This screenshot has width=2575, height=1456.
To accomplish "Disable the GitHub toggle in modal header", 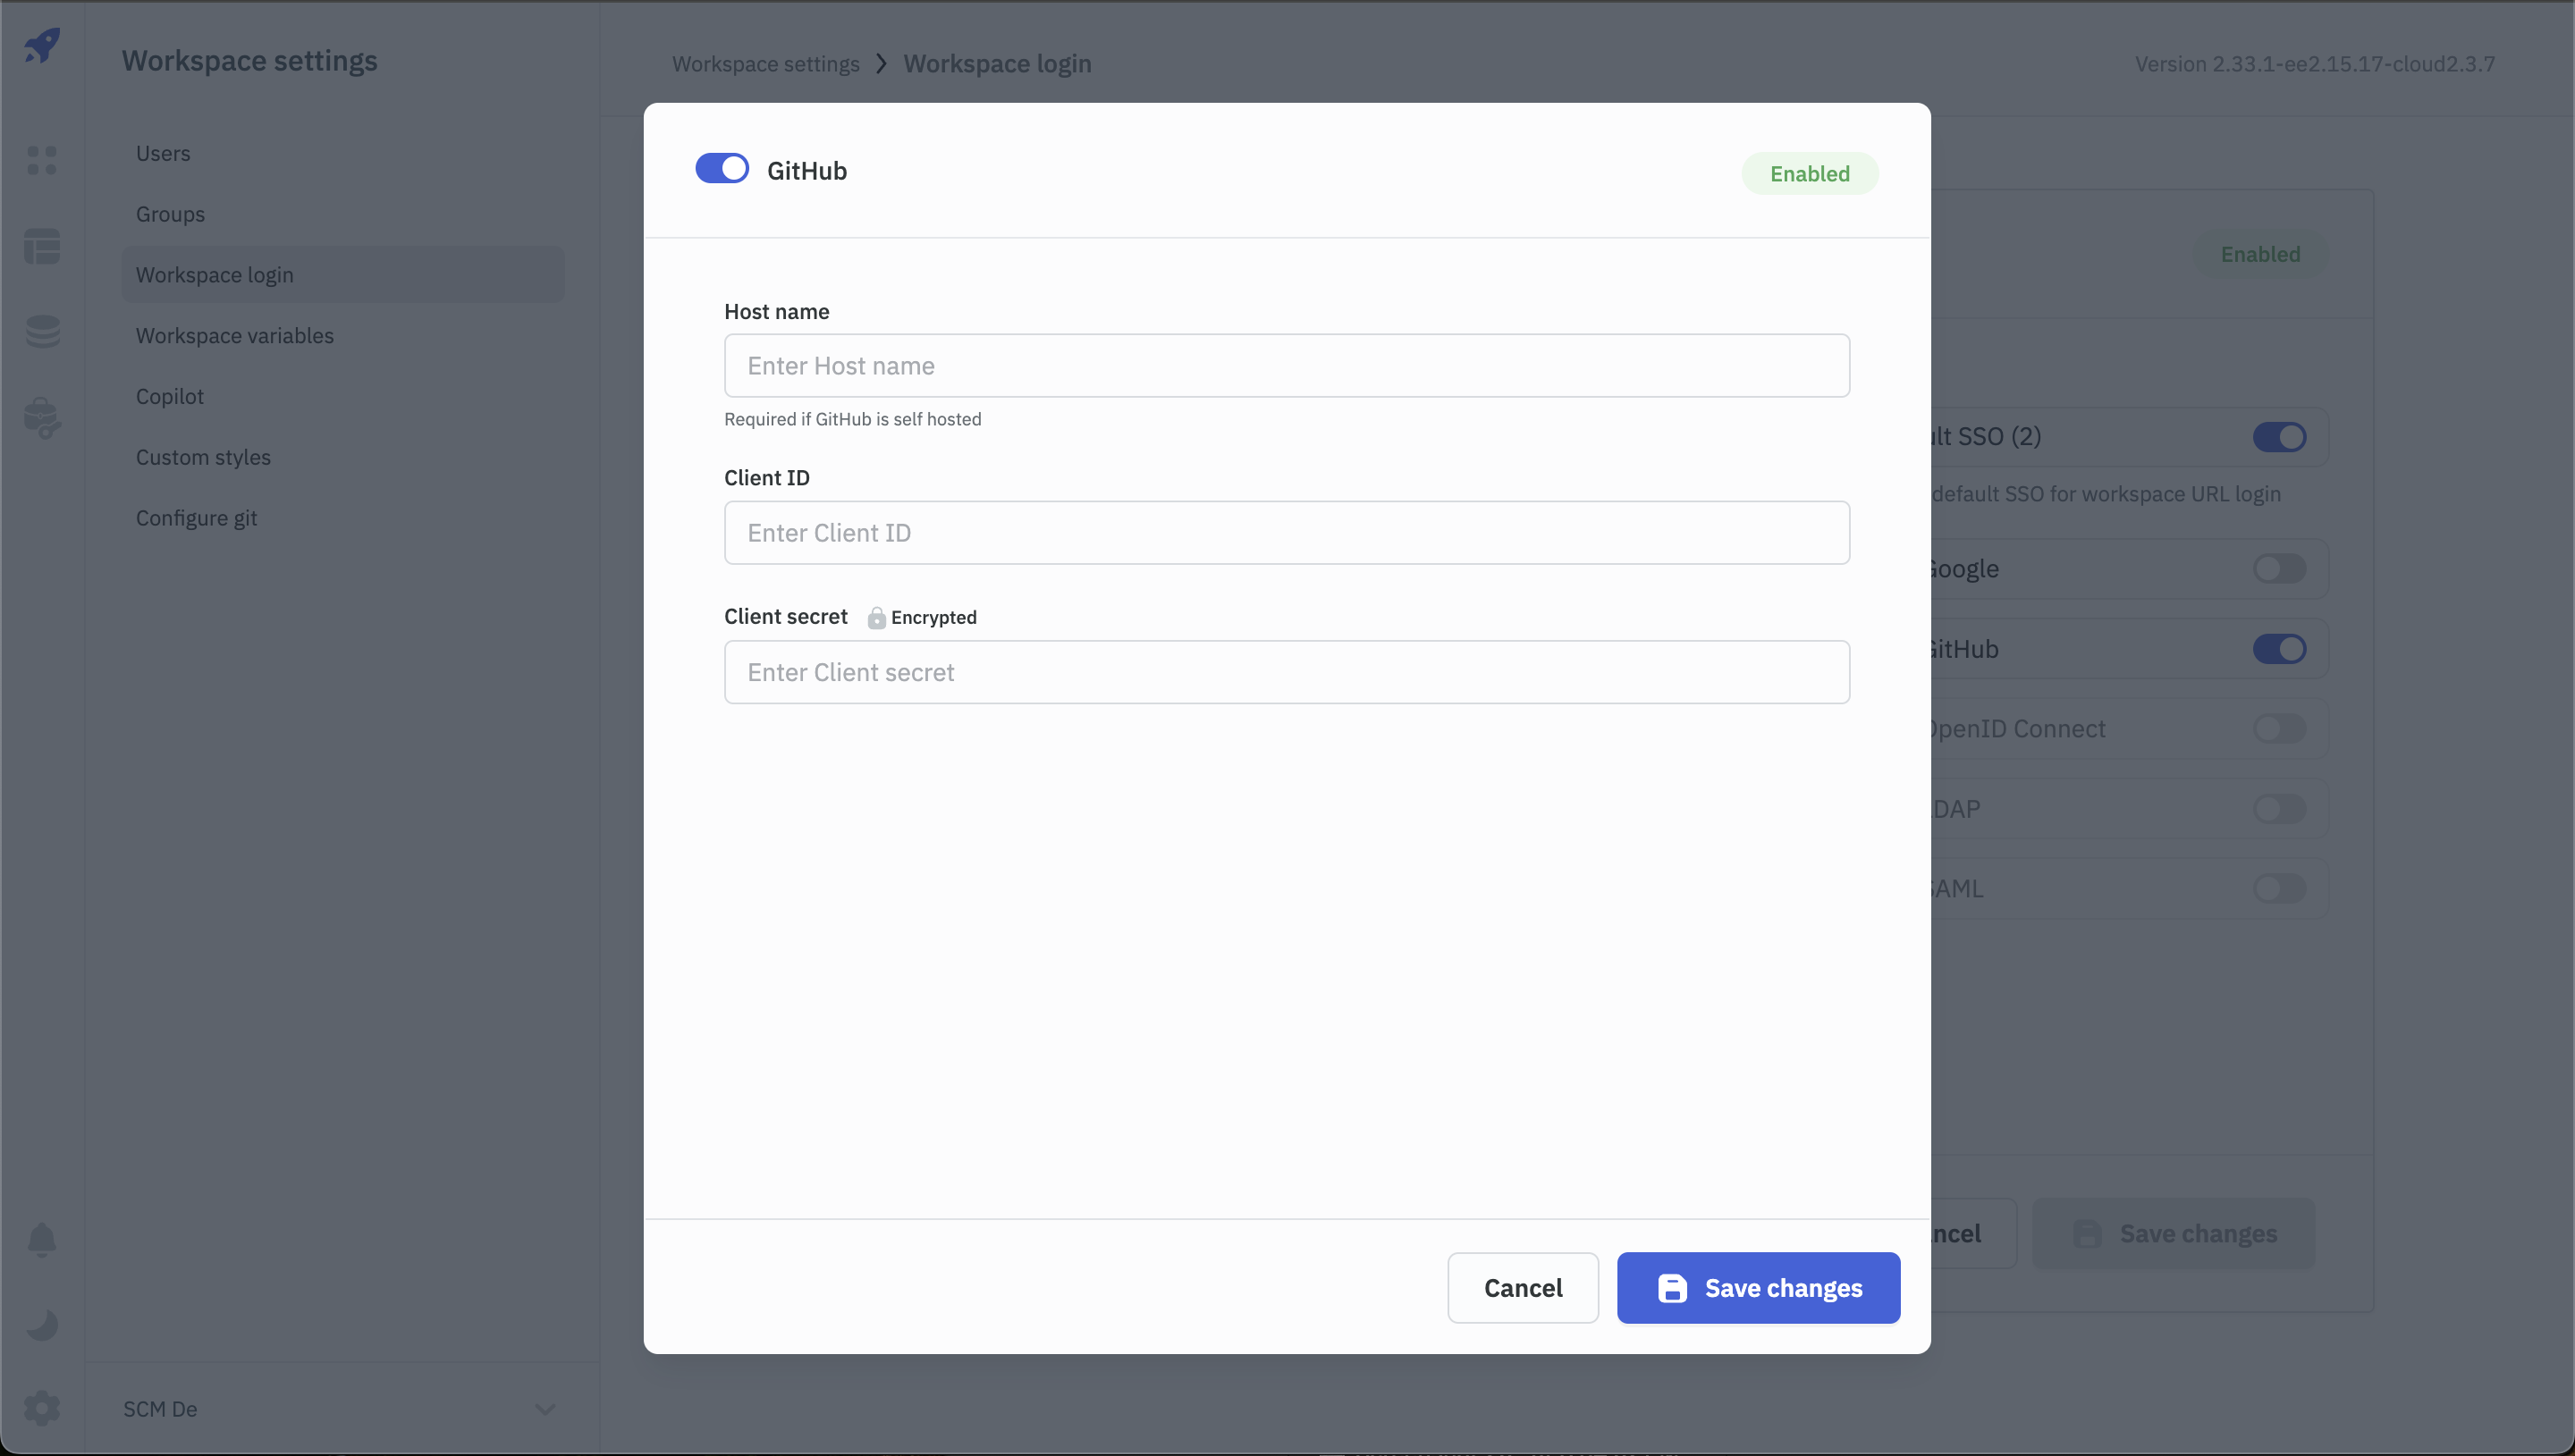I will [x=722, y=169].
